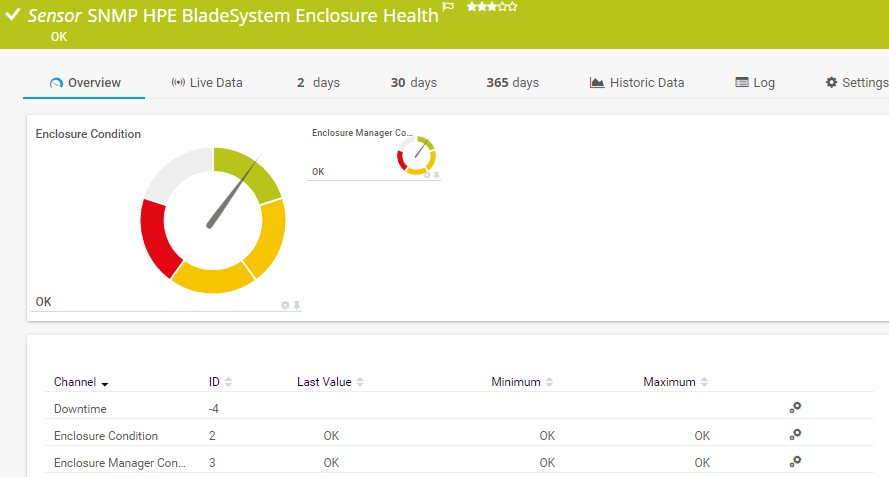Screen dimensions: 889x477
Task: Set sensor priority using the star rating
Action: tap(491, 7)
